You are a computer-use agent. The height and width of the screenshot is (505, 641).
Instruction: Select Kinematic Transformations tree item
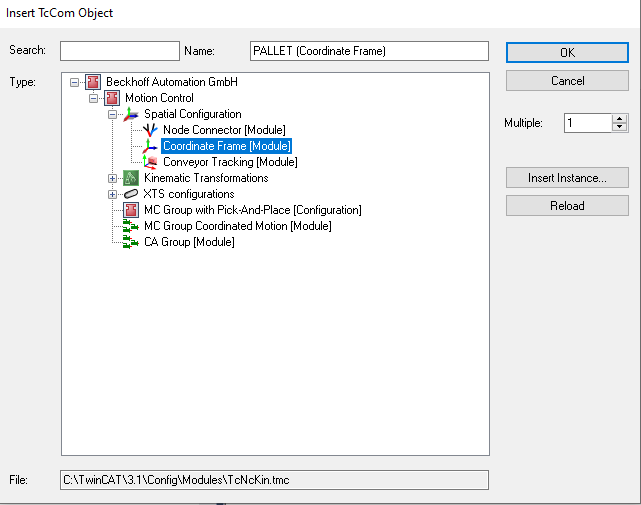[x=206, y=178]
